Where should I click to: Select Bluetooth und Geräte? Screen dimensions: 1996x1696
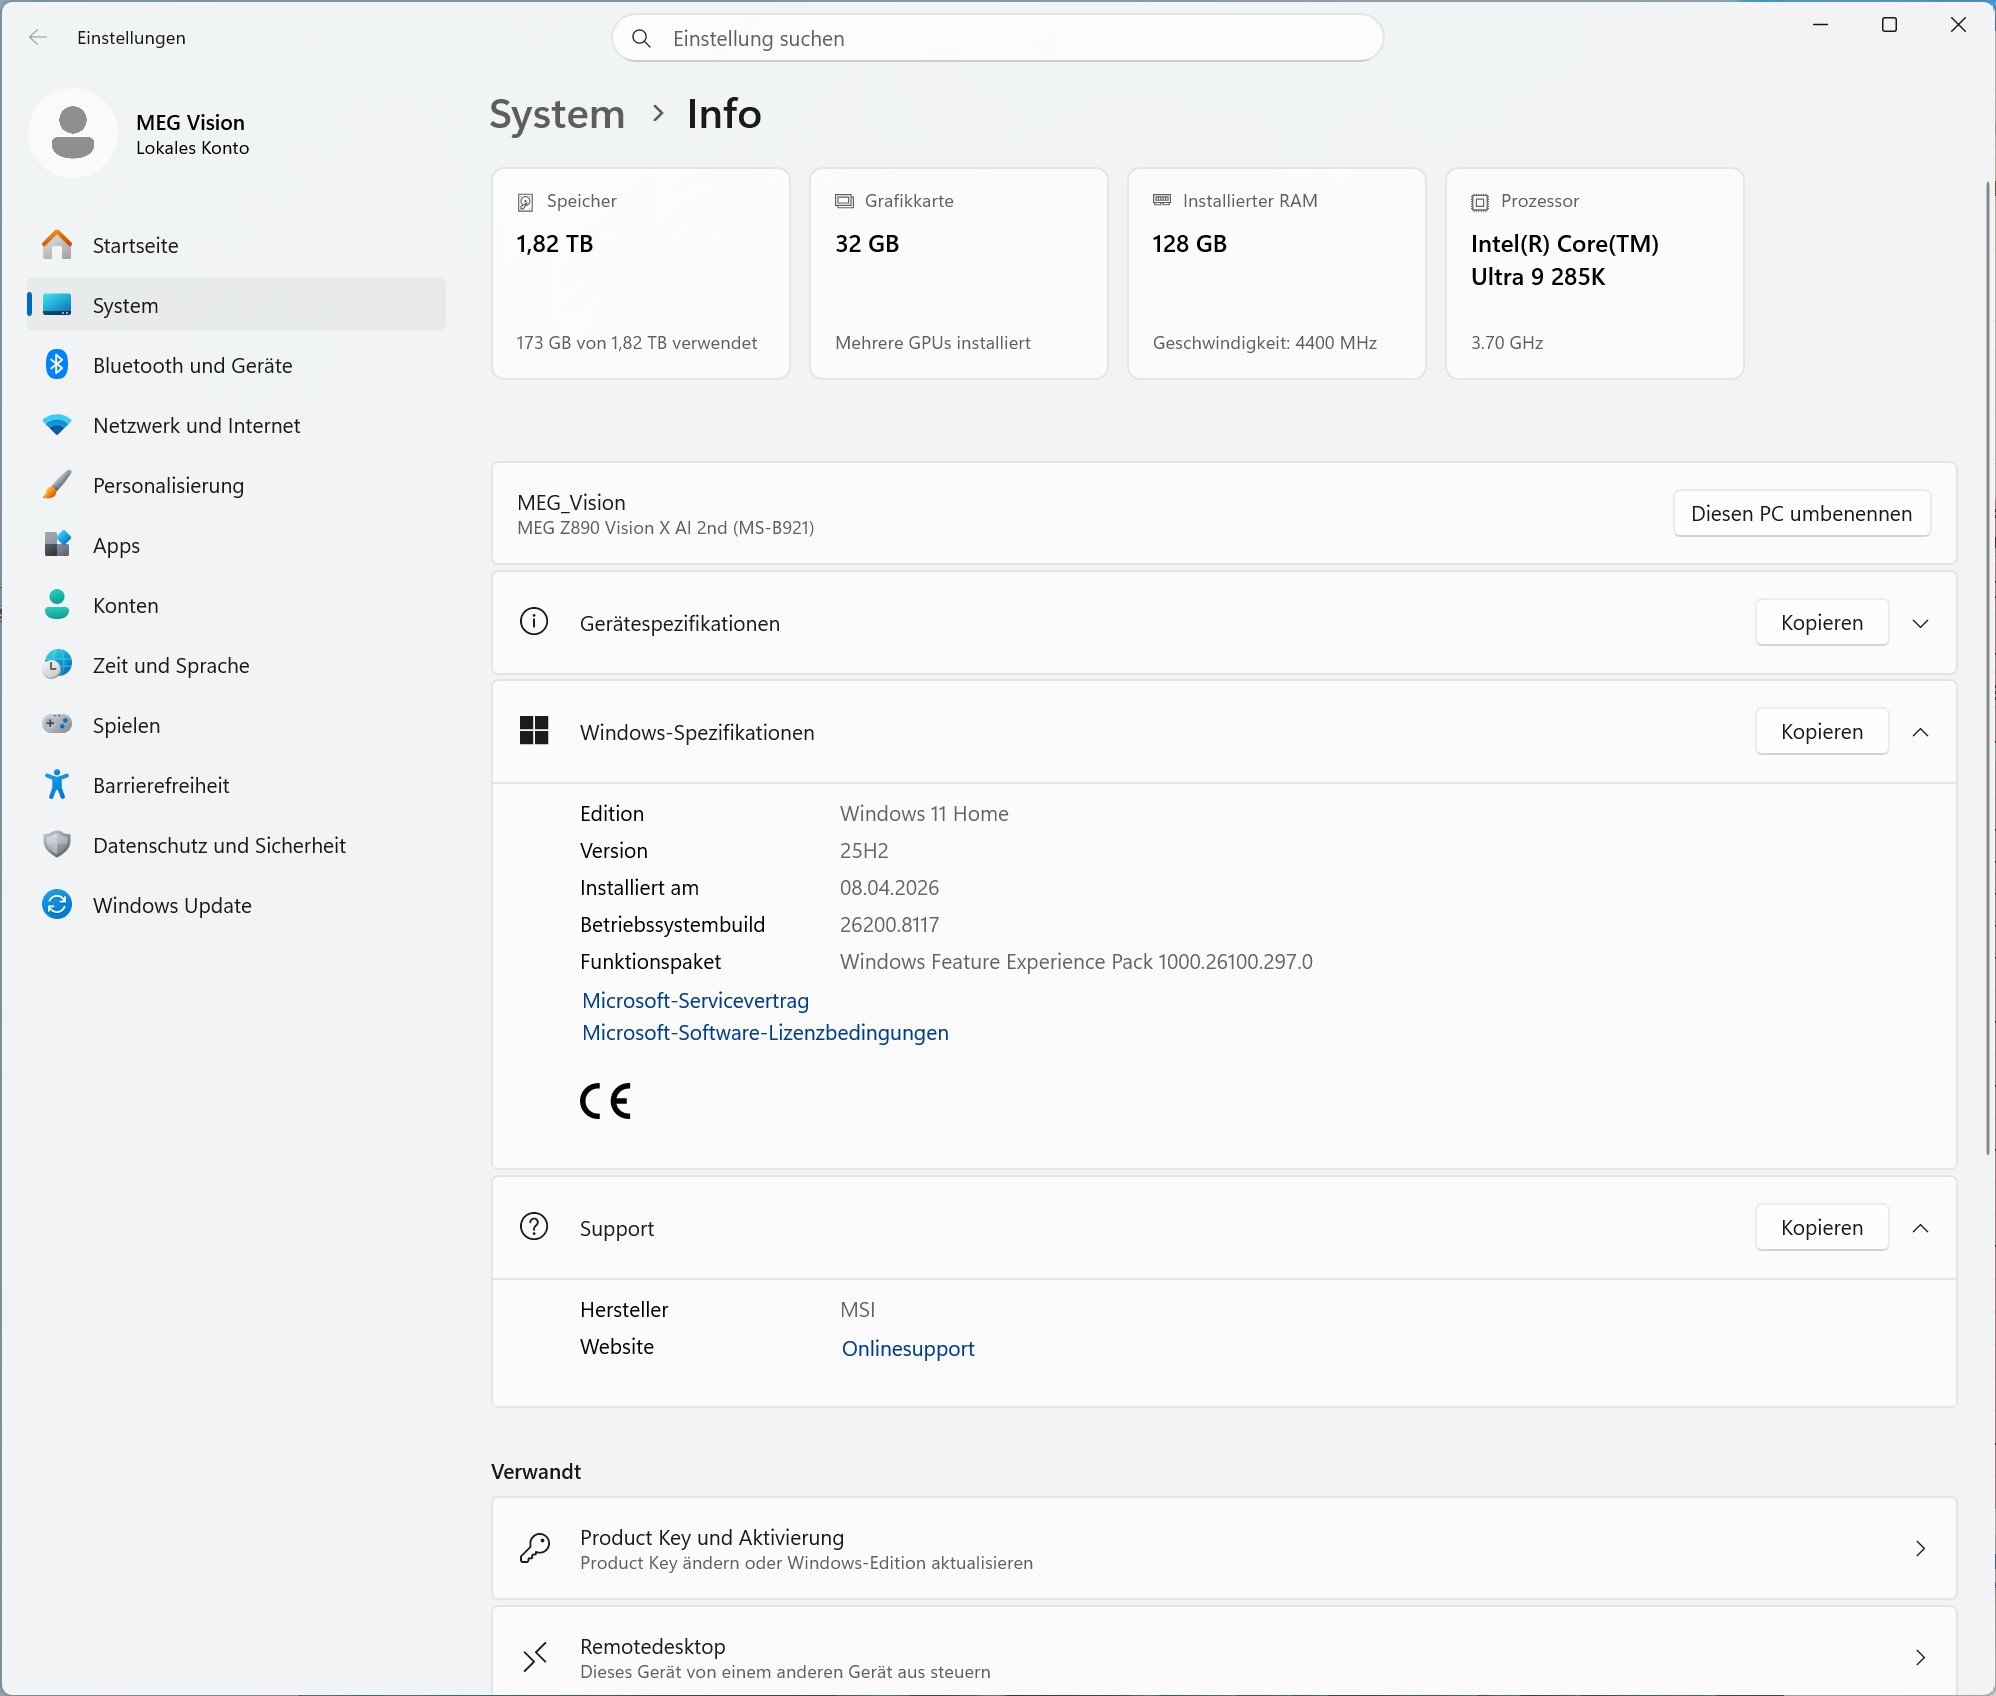236,365
